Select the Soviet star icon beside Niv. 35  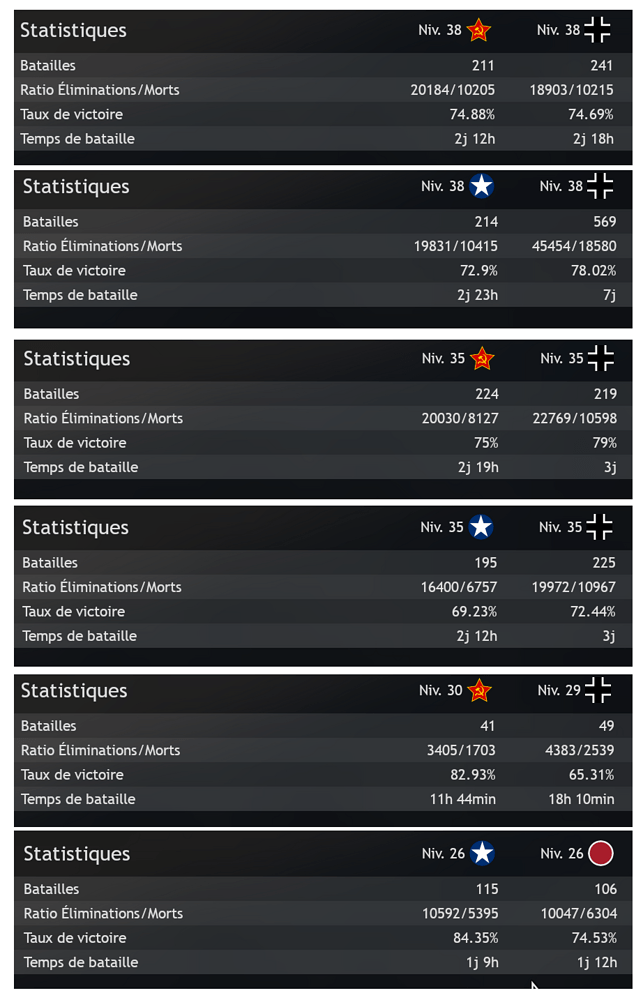coord(482,358)
